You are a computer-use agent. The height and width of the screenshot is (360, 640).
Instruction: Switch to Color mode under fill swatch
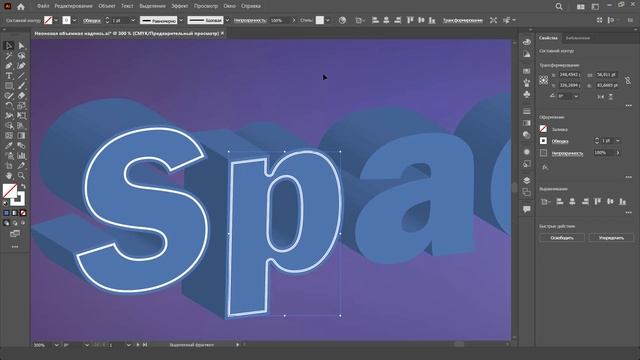pos(6,213)
